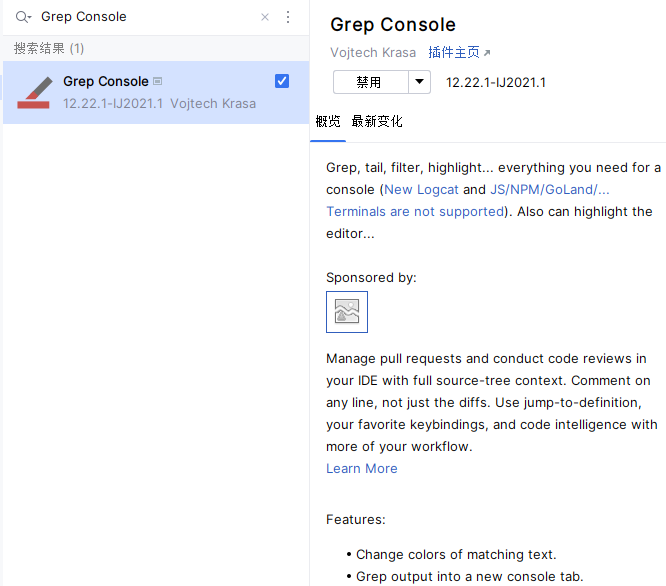
Task: Click the small tag icon beside Grep Console
Action: [x=158, y=81]
